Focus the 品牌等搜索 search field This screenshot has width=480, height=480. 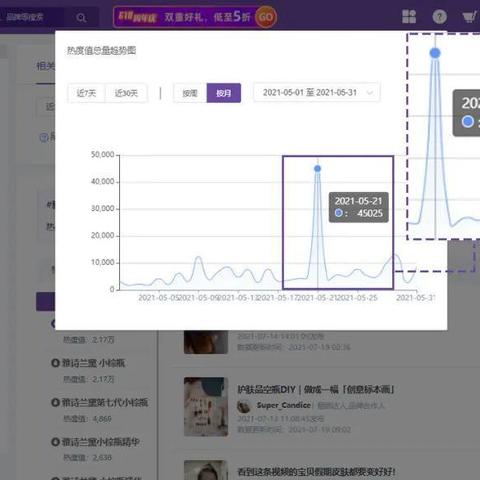[33, 17]
